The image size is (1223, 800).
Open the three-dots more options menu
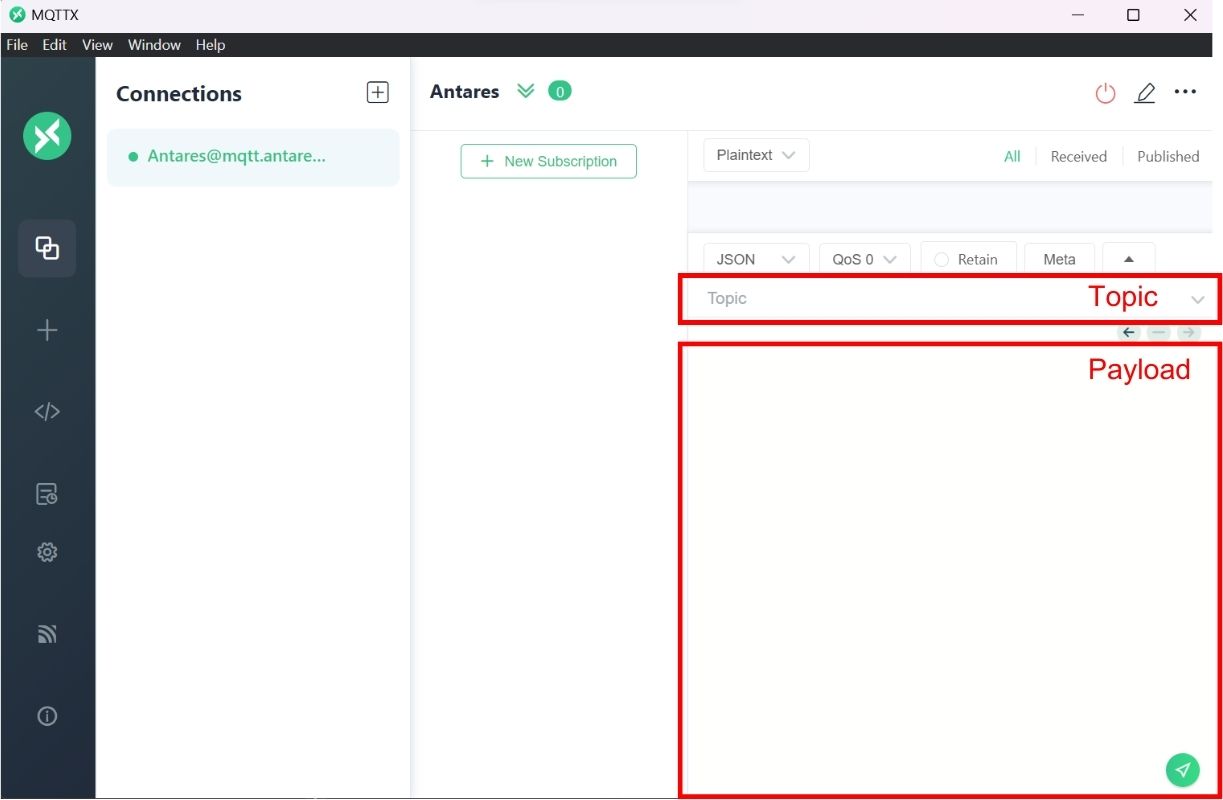1185,92
